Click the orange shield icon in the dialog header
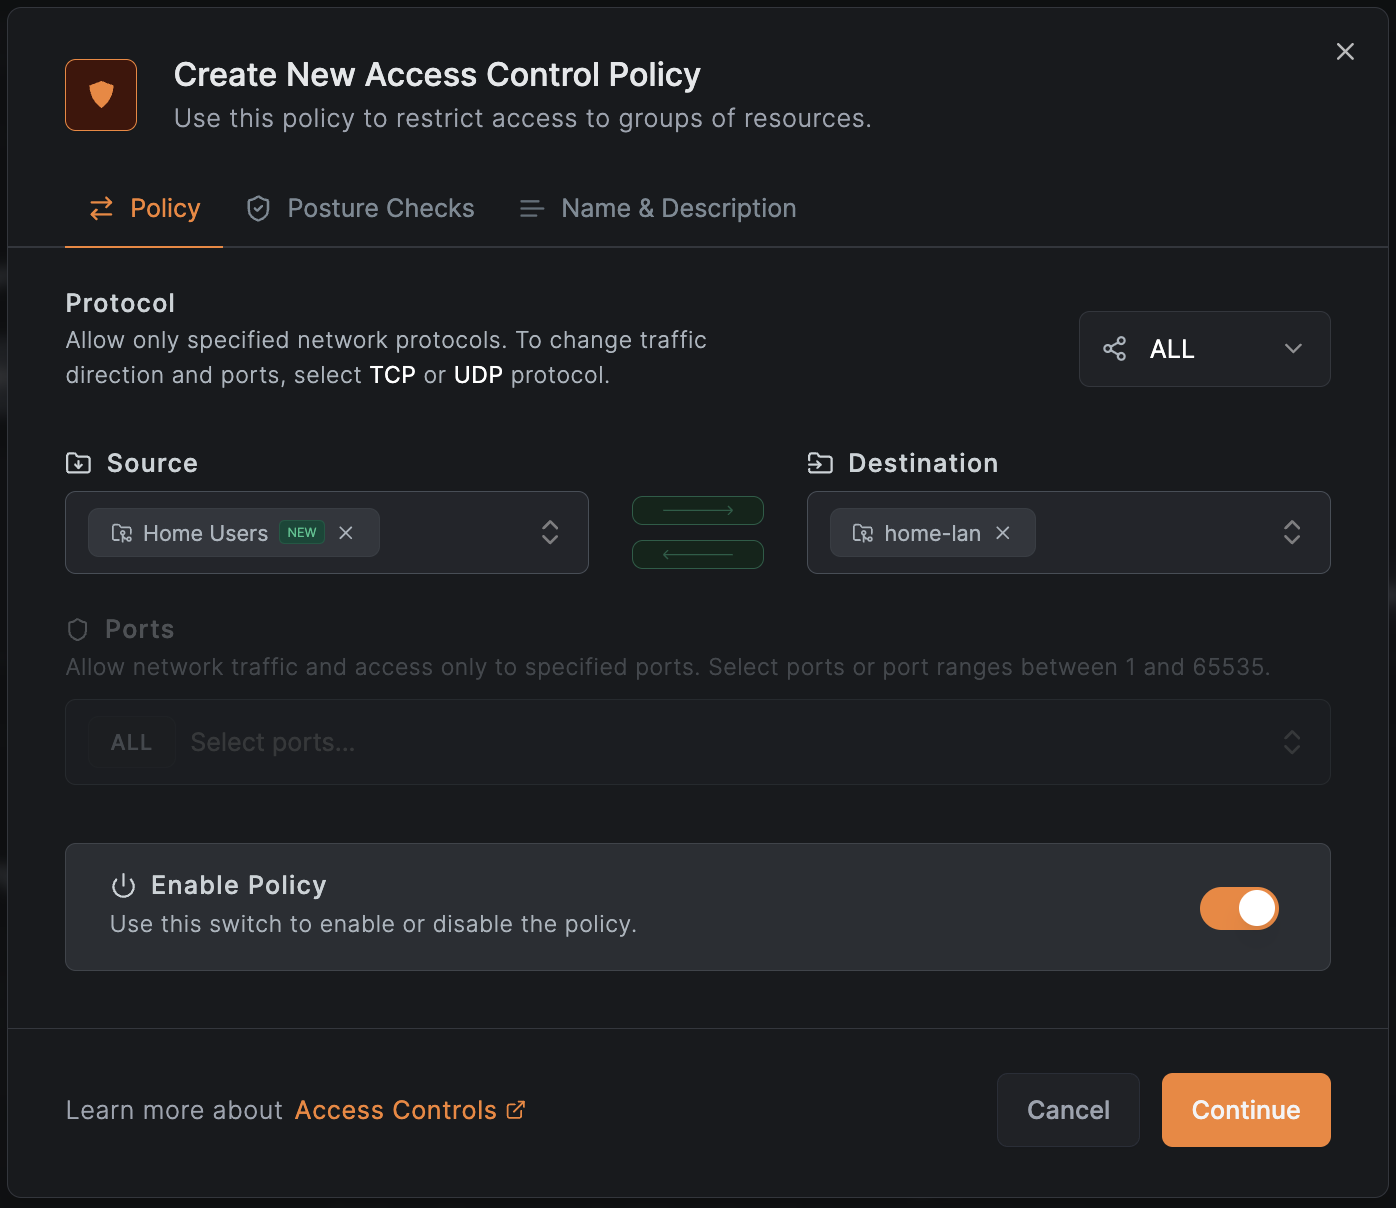 point(100,95)
